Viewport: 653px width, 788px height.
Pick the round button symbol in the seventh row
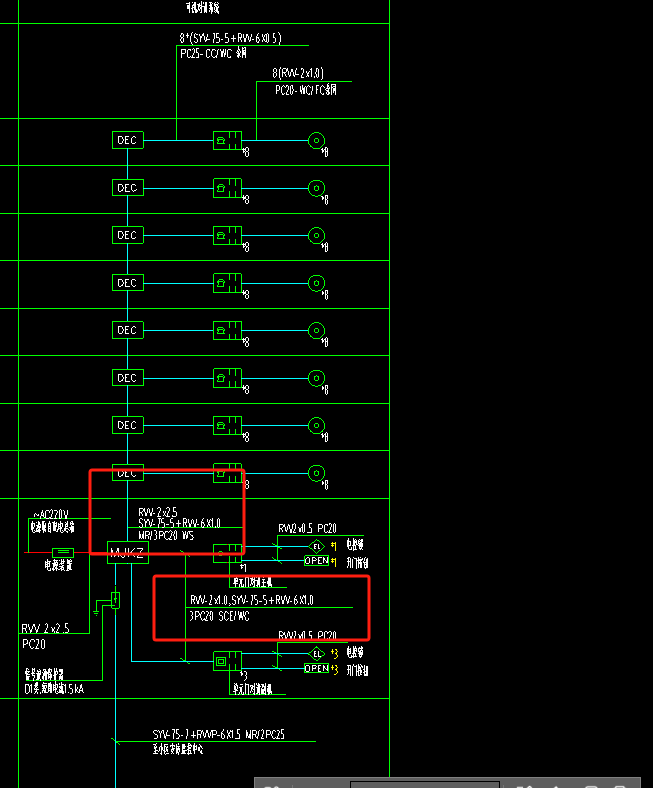click(x=316, y=425)
